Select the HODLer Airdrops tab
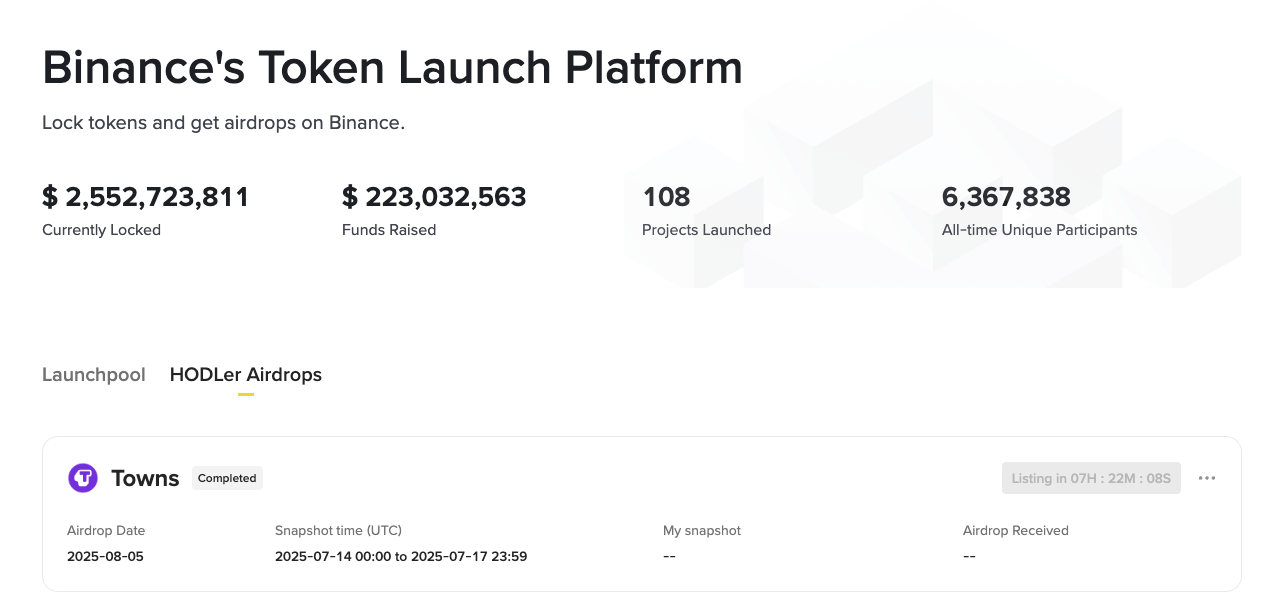The image size is (1286, 603). pos(246,375)
